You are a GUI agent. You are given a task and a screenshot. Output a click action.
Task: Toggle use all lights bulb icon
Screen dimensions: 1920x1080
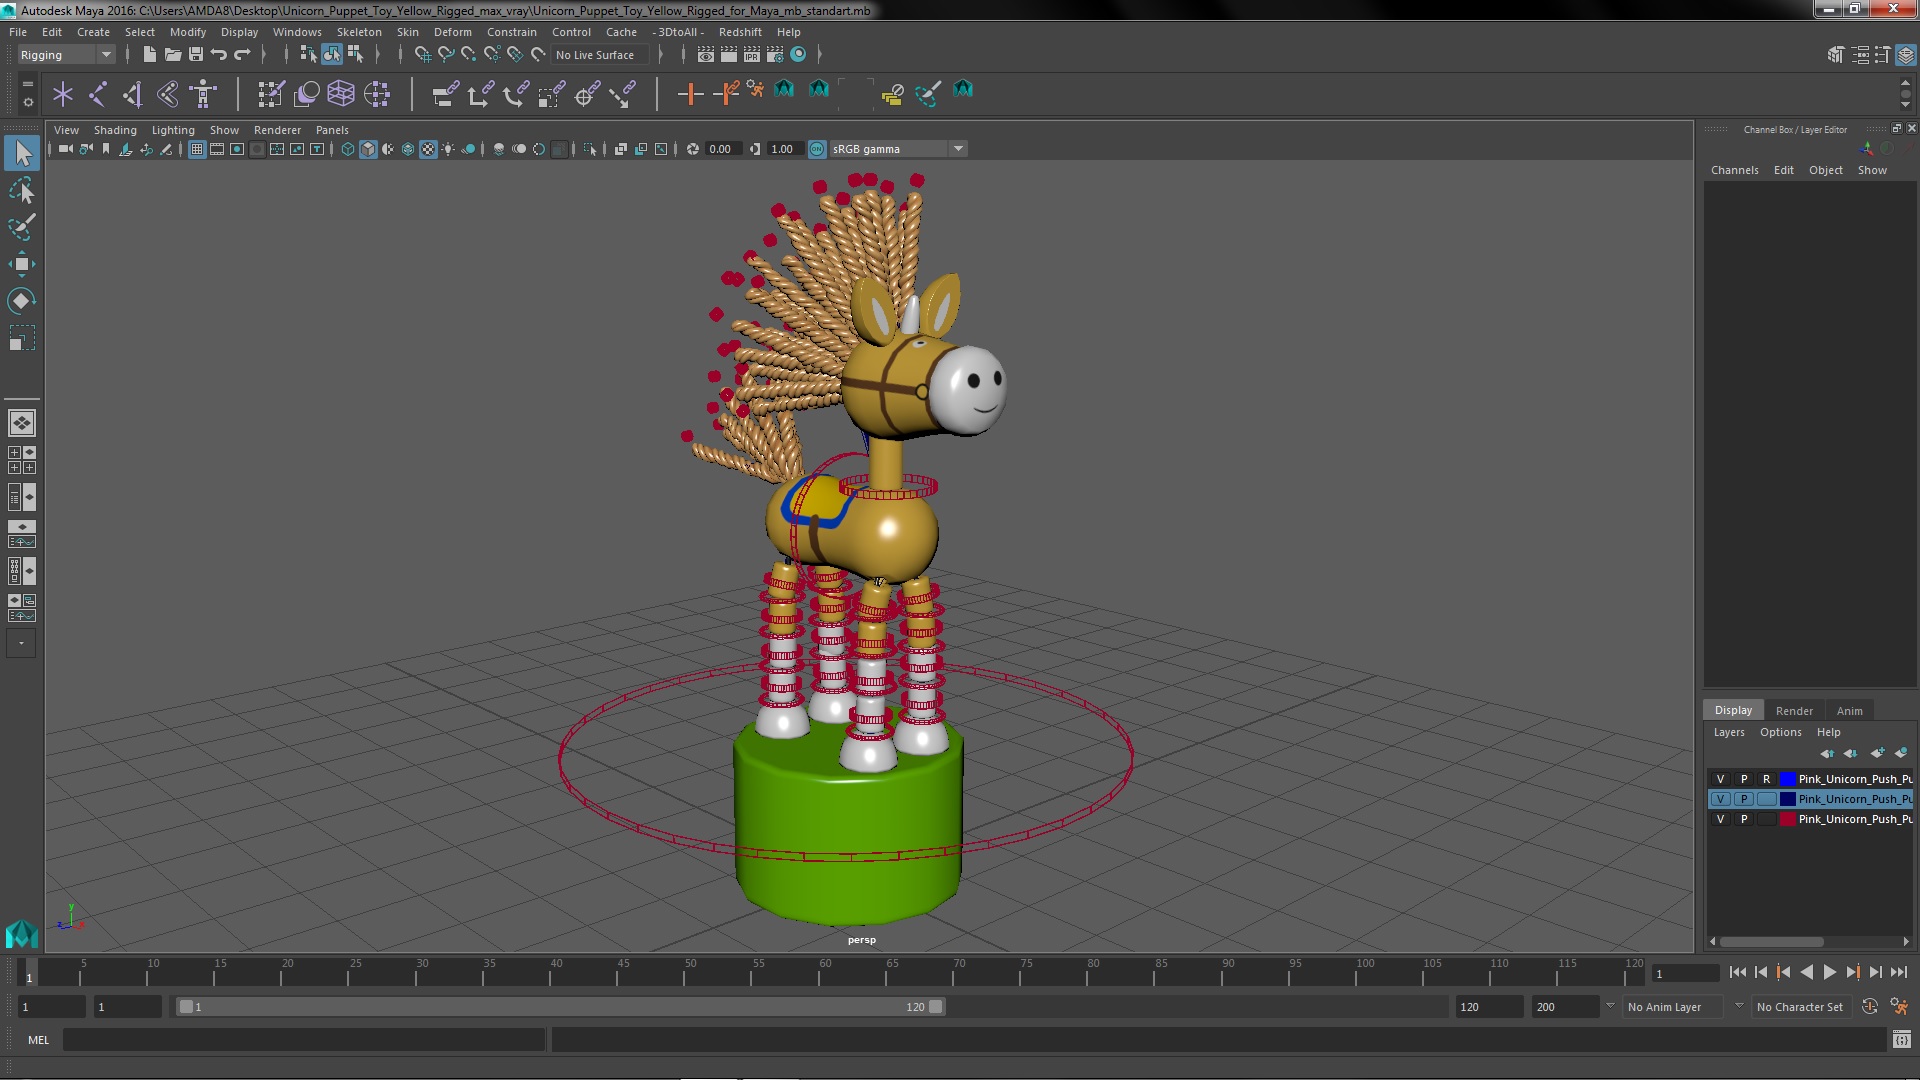[x=448, y=149]
